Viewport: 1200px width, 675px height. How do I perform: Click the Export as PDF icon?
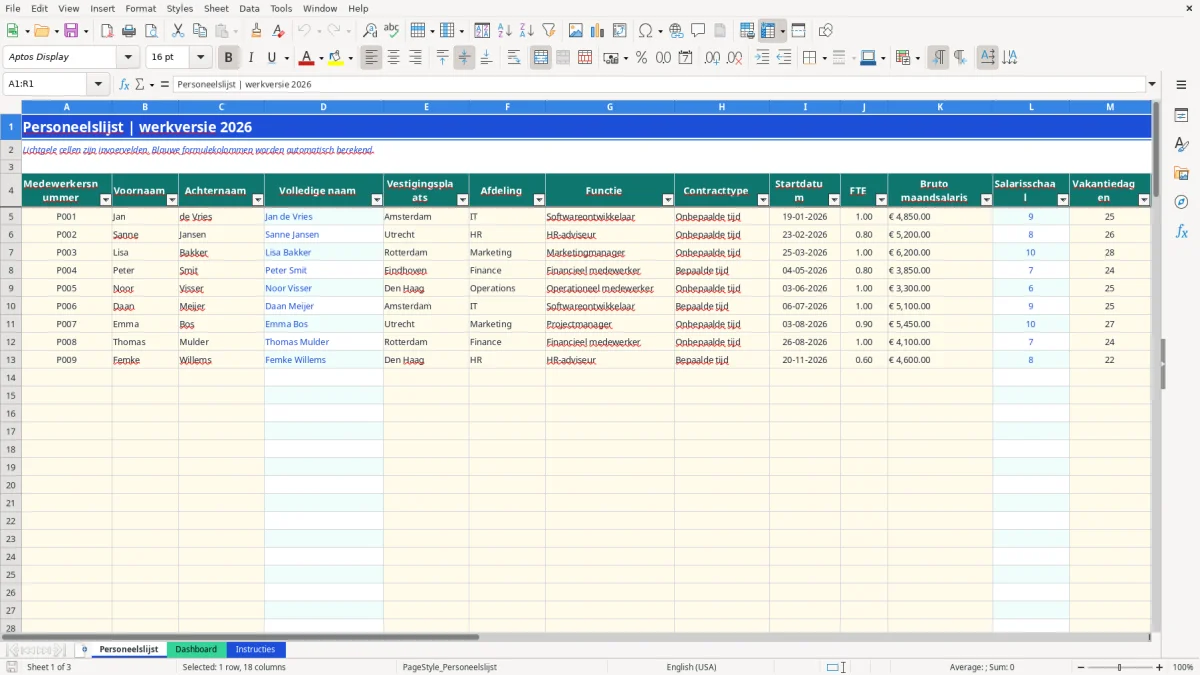coord(107,31)
